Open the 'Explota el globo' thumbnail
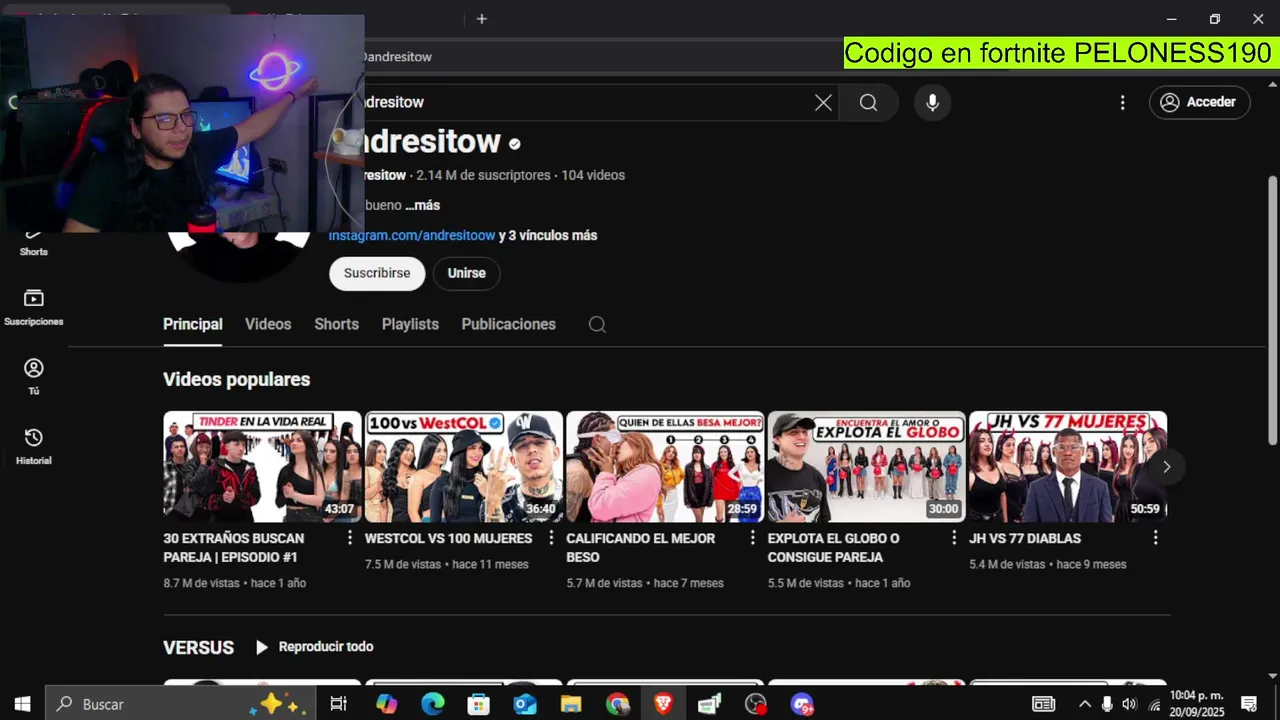This screenshot has height=720, width=1280. click(867, 467)
